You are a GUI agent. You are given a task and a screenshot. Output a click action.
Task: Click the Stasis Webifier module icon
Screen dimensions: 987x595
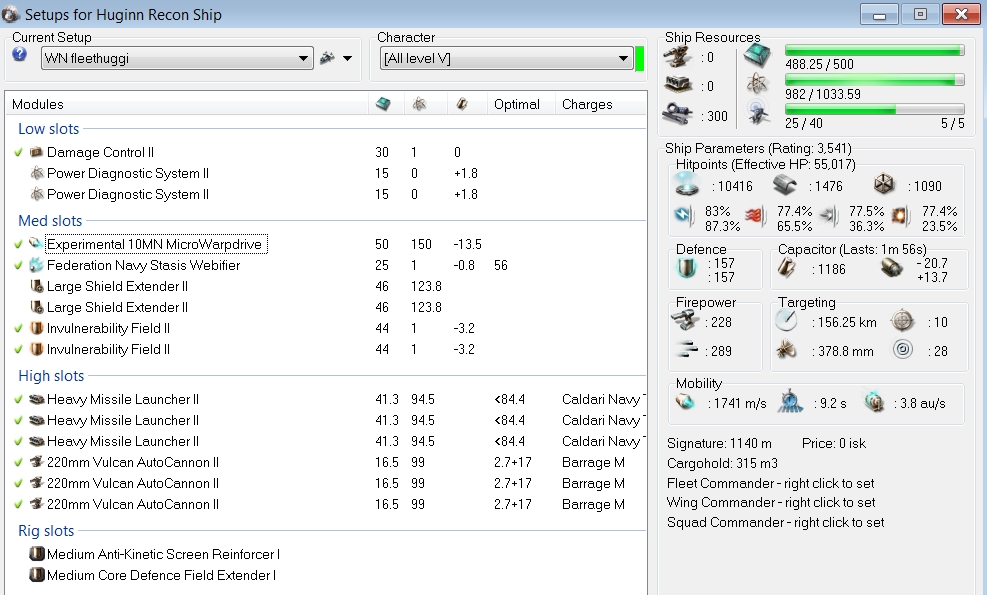click(x=37, y=265)
